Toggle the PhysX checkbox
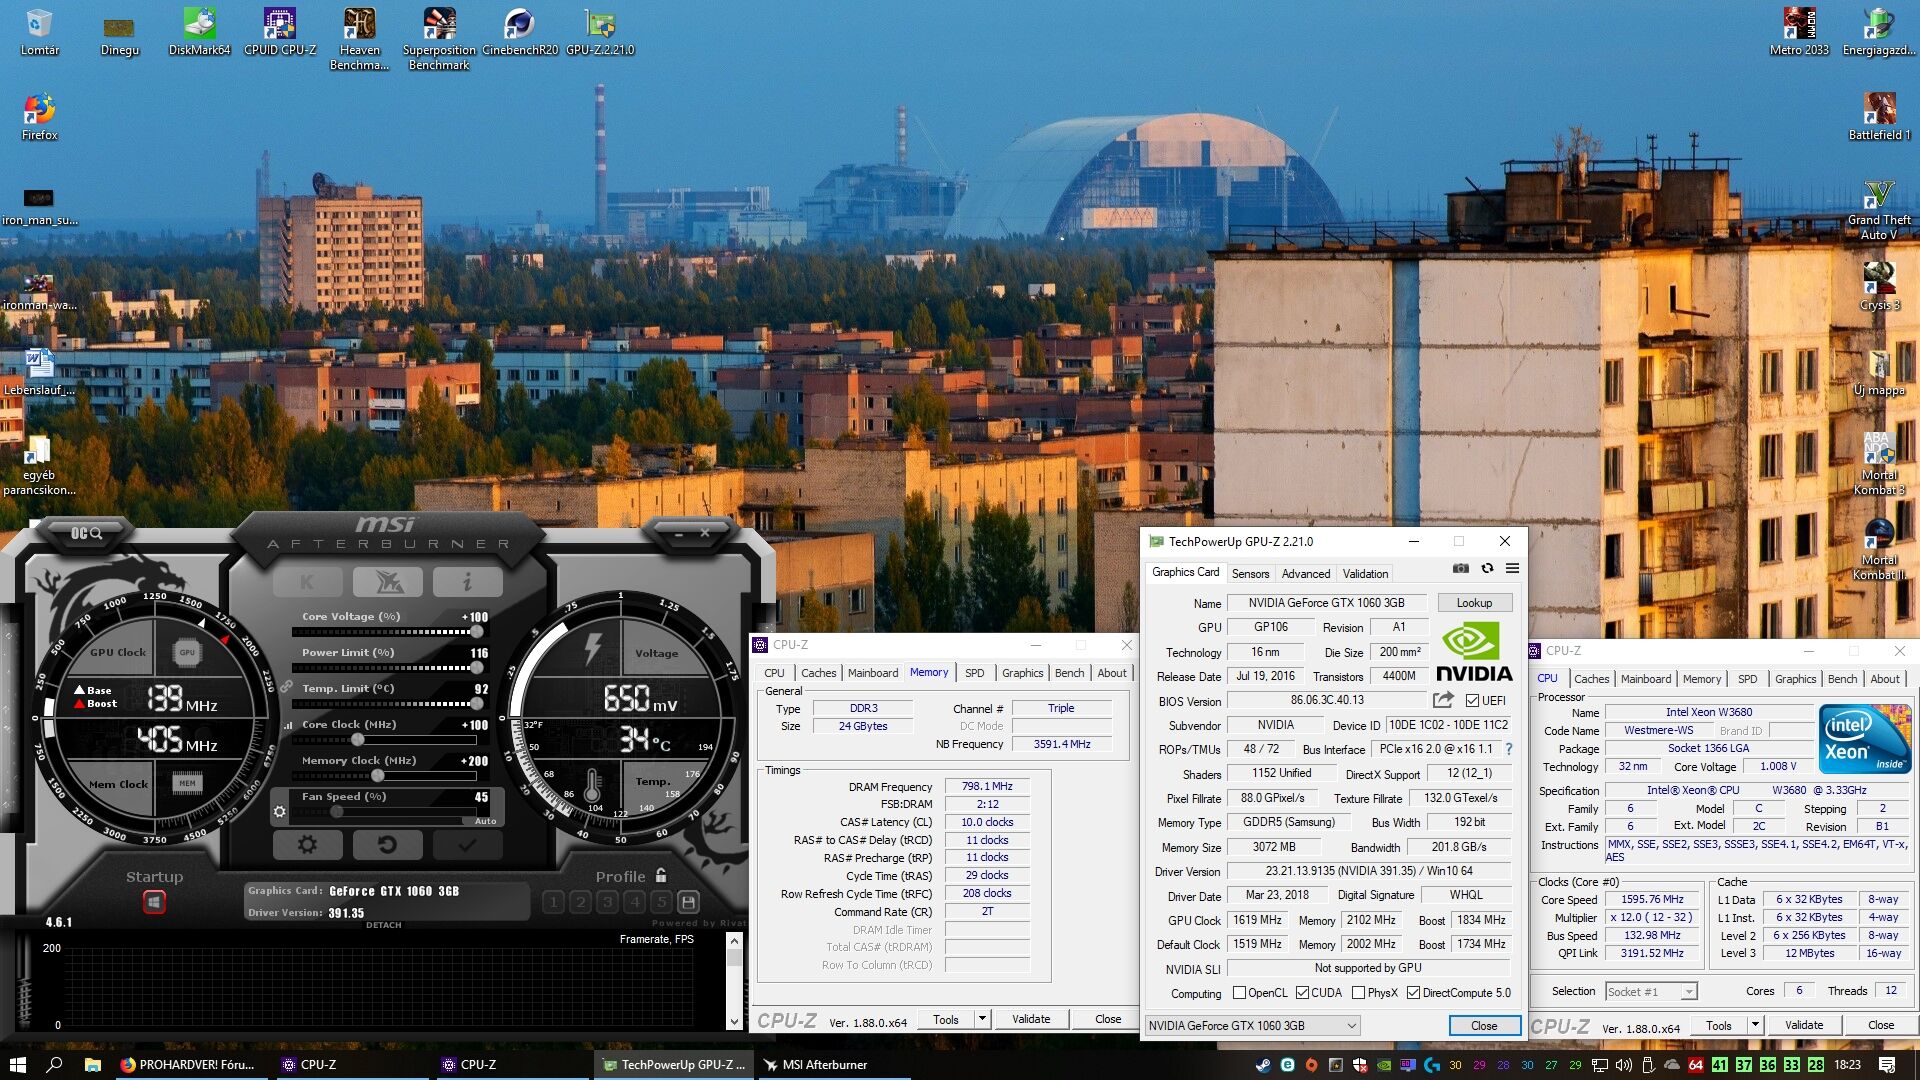The image size is (1920, 1080). [x=1358, y=993]
